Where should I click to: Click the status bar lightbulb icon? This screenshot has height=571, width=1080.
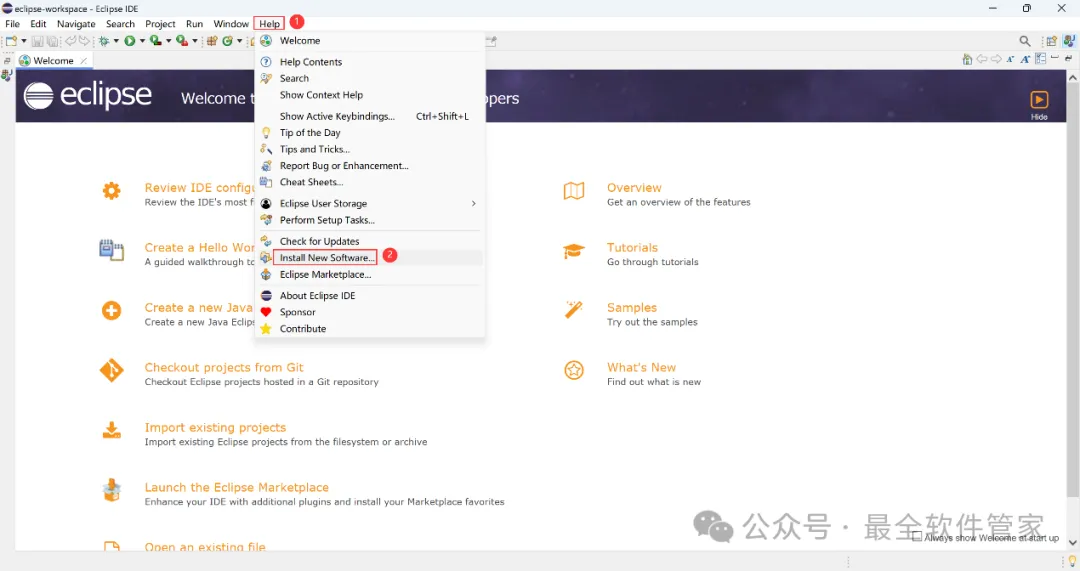(1072, 562)
